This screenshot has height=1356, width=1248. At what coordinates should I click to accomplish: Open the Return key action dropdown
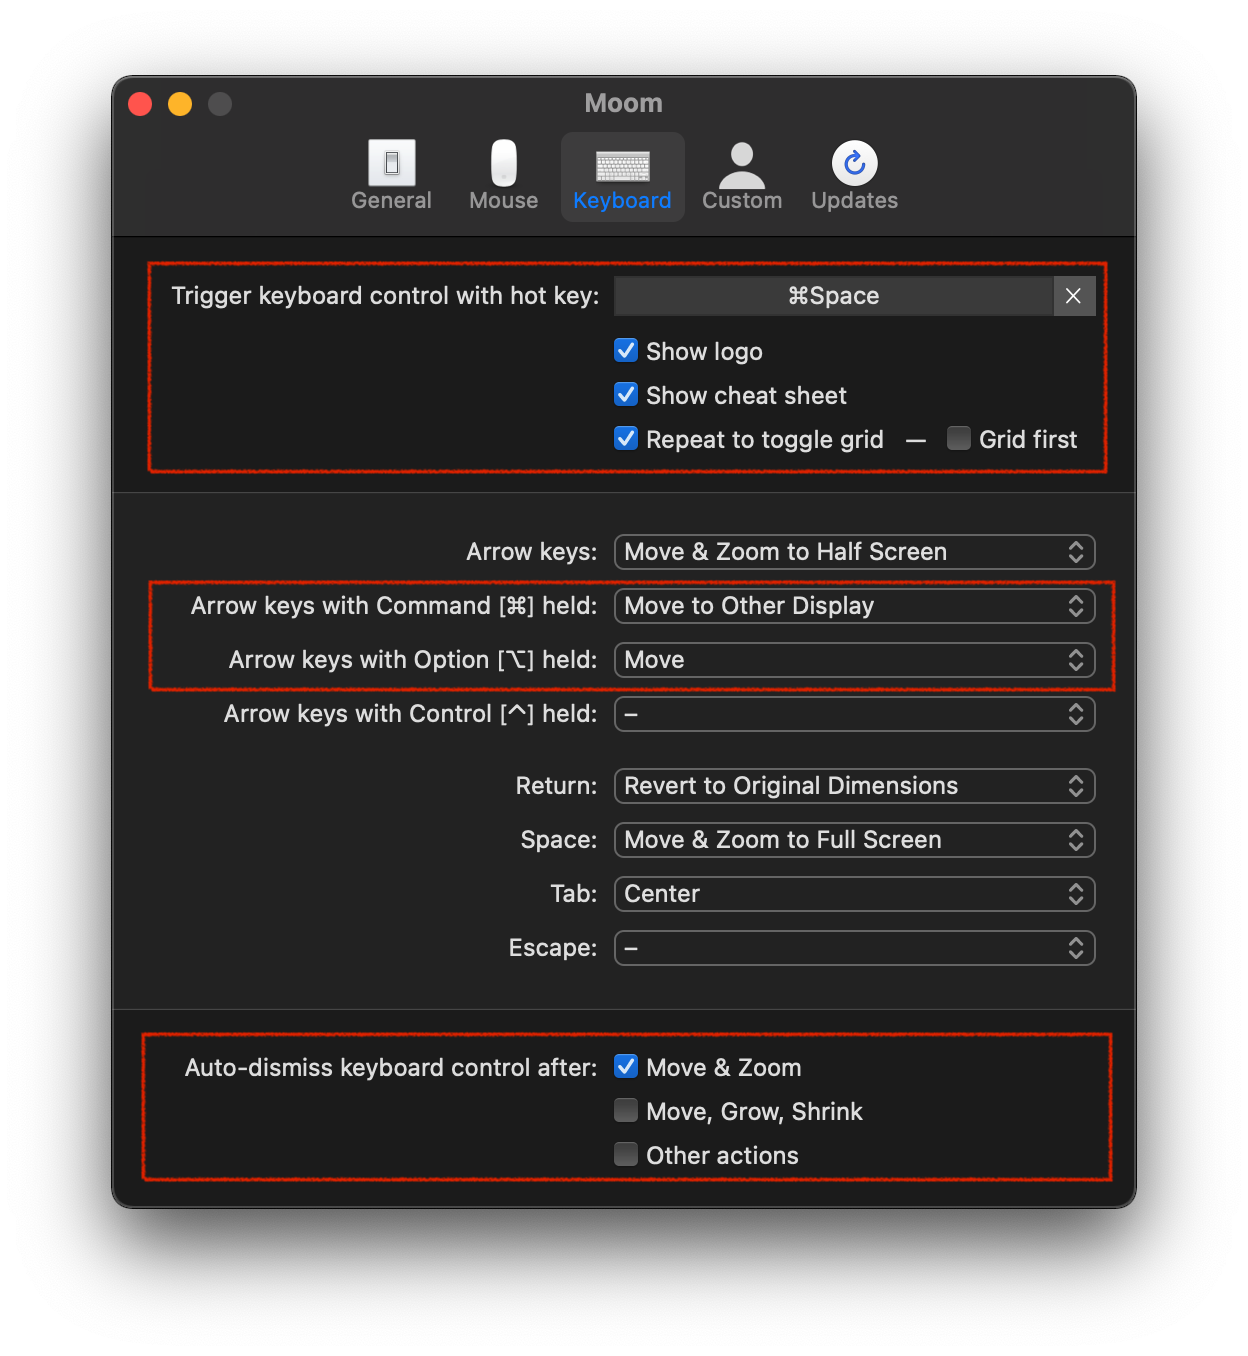(855, 786)
